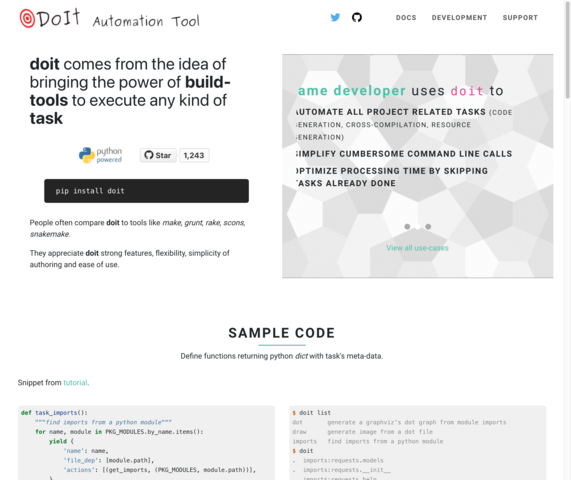571x480 pixels.
Task: Open the GitHub octocat icon in header
Action: [x=357, y=17]
